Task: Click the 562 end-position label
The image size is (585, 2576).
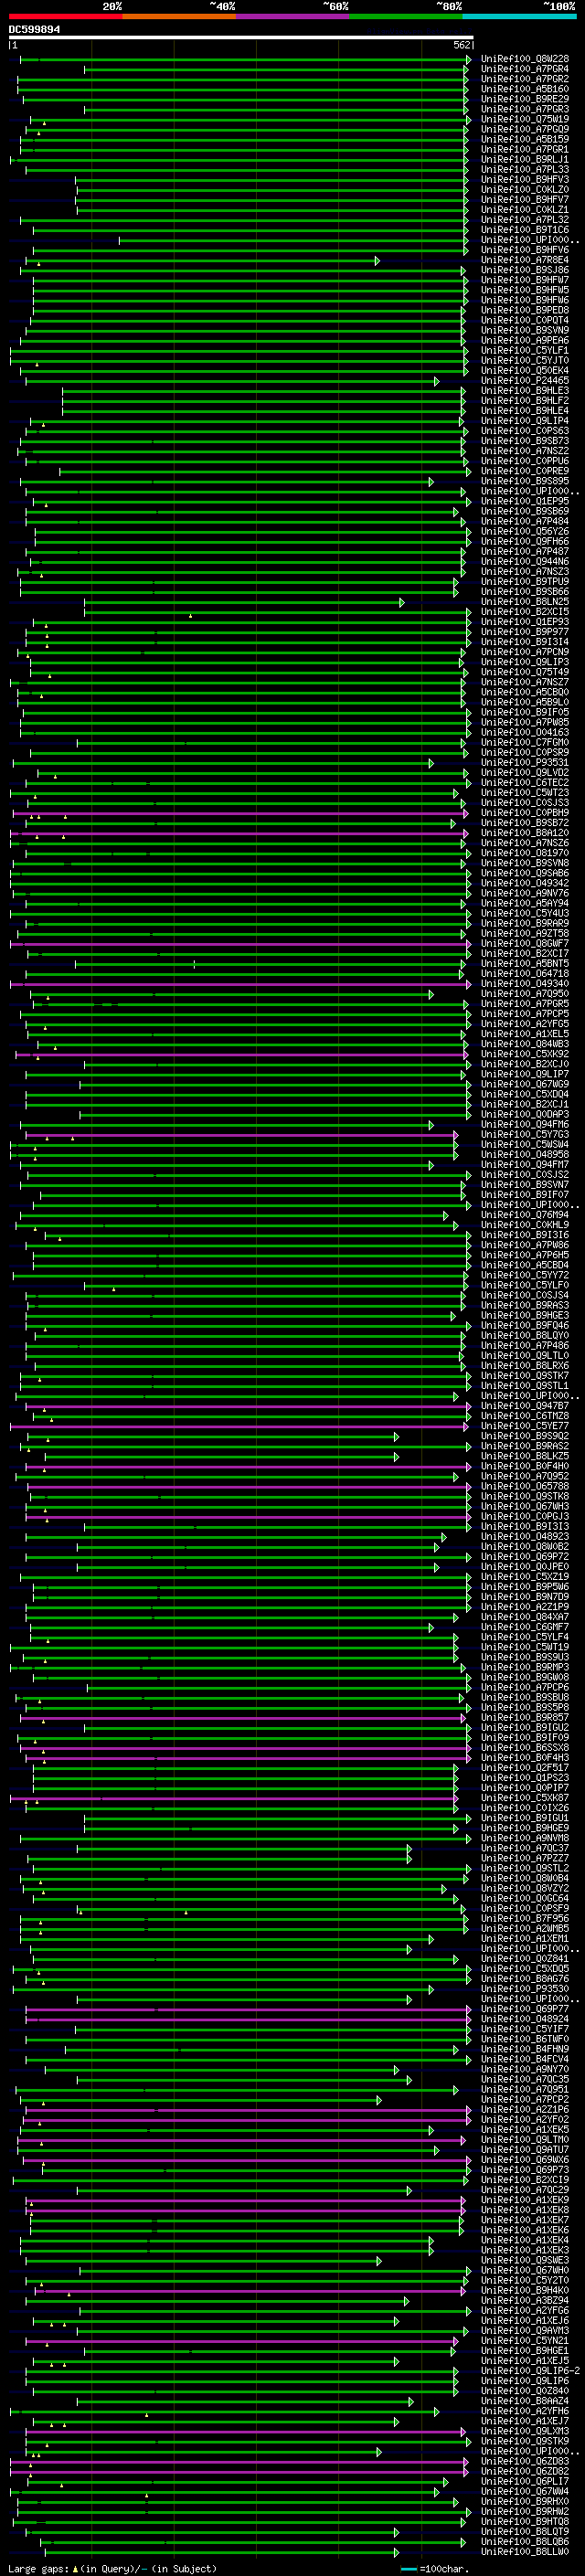Action: point(461,45)
